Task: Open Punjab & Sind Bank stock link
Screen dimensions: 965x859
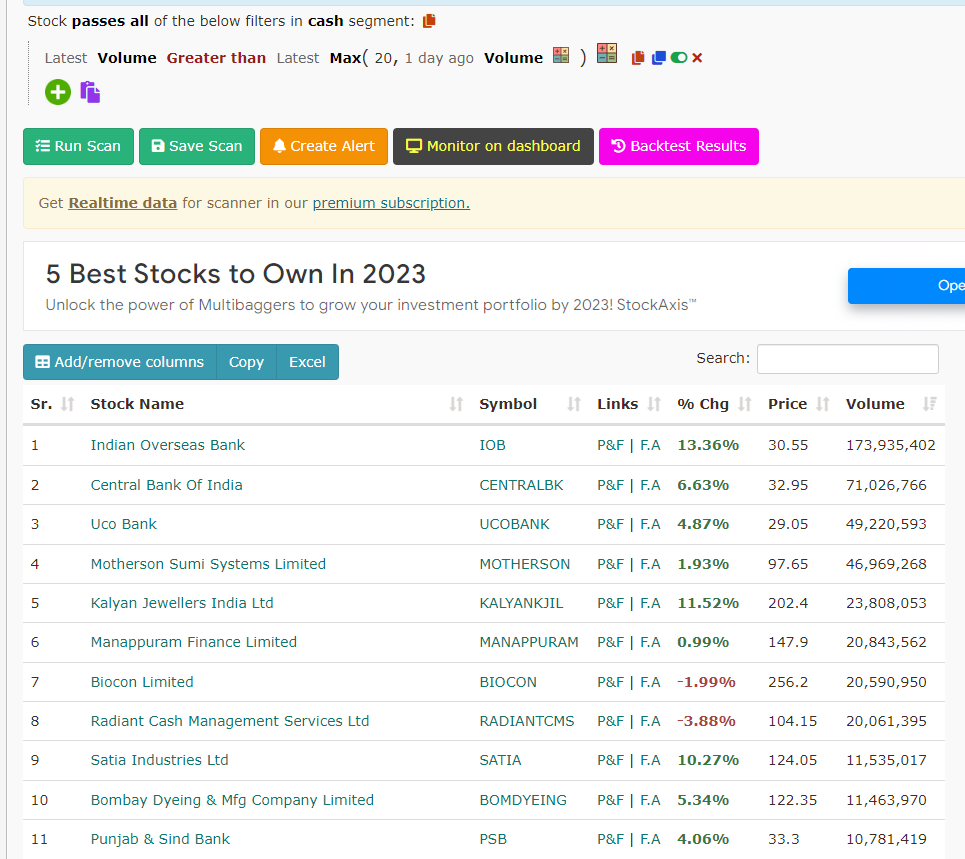Action: coord(160,839)
